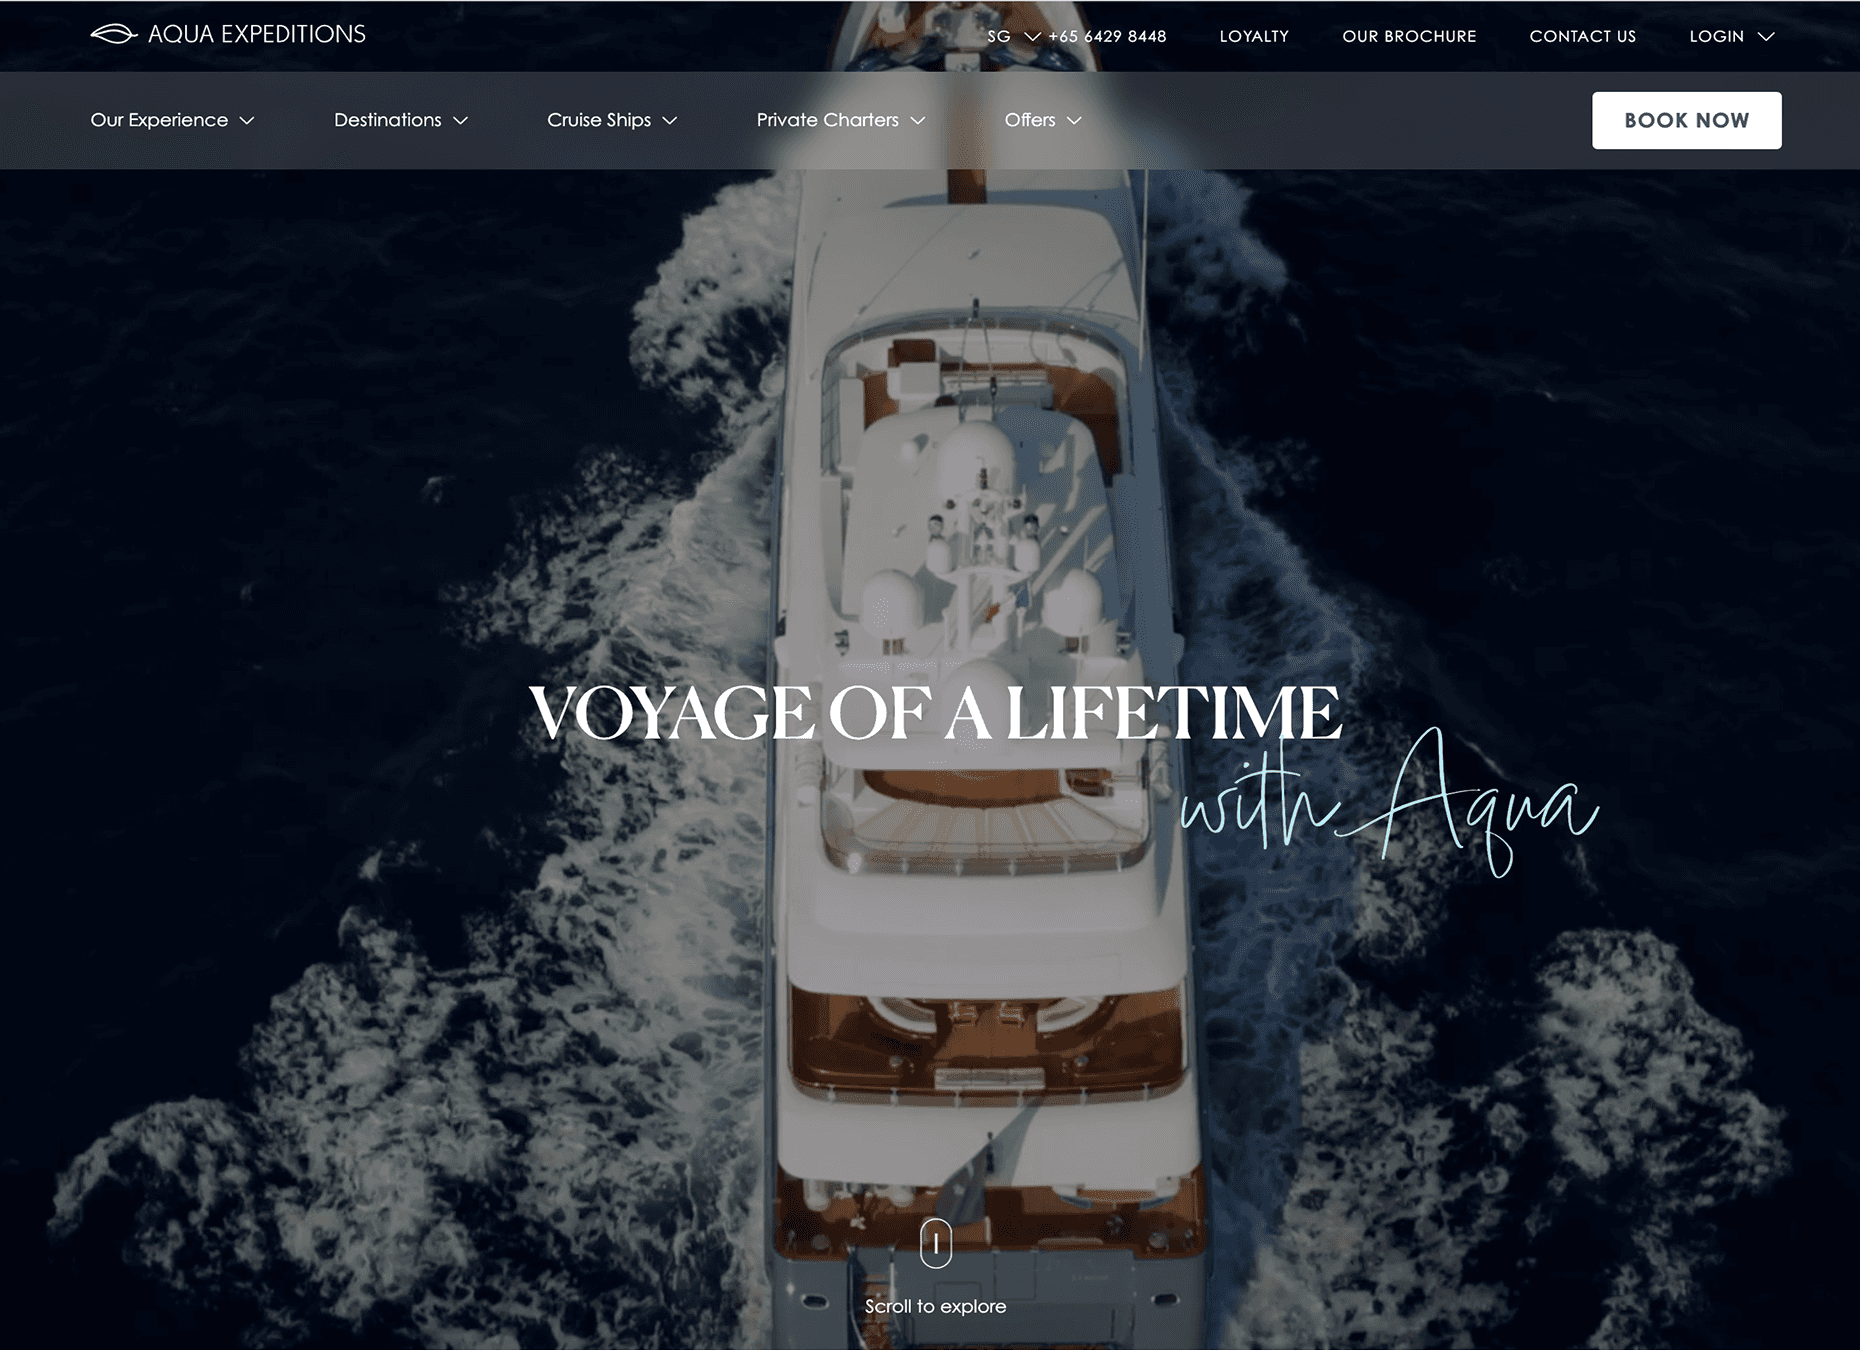The image size is (1860, 1351).
Task: Open the LOYALTY link
Action: coord(1254,36)
